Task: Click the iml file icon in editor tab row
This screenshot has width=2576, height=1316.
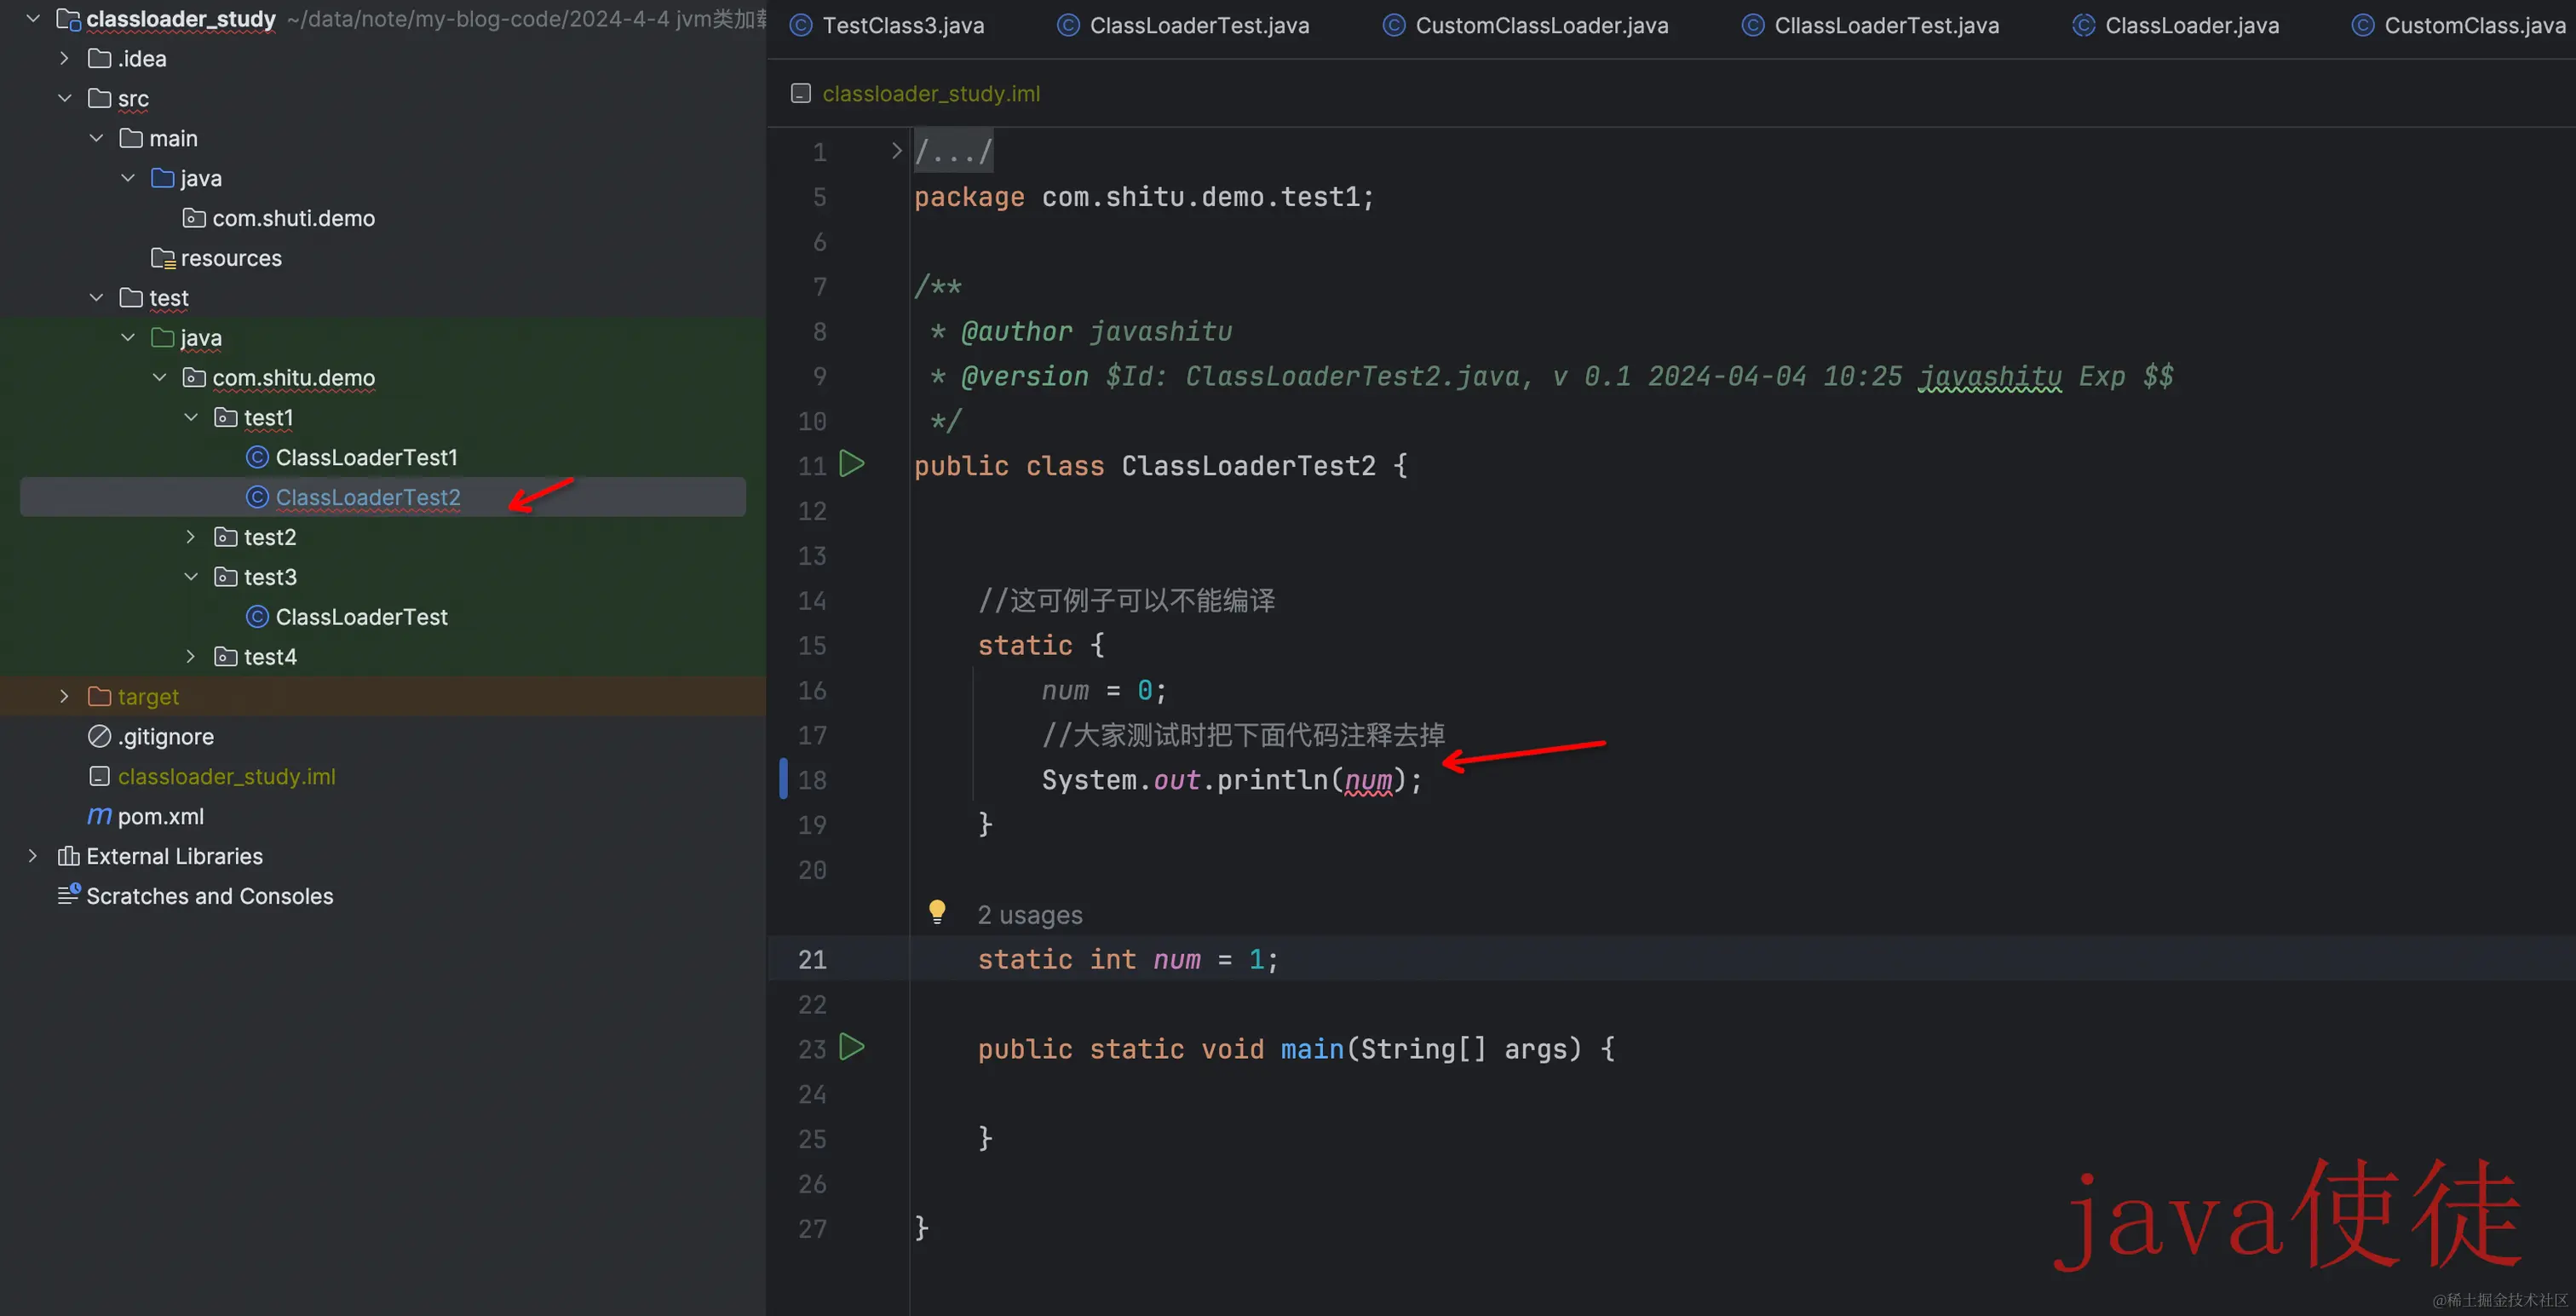Action: click(x=800, y=93)
